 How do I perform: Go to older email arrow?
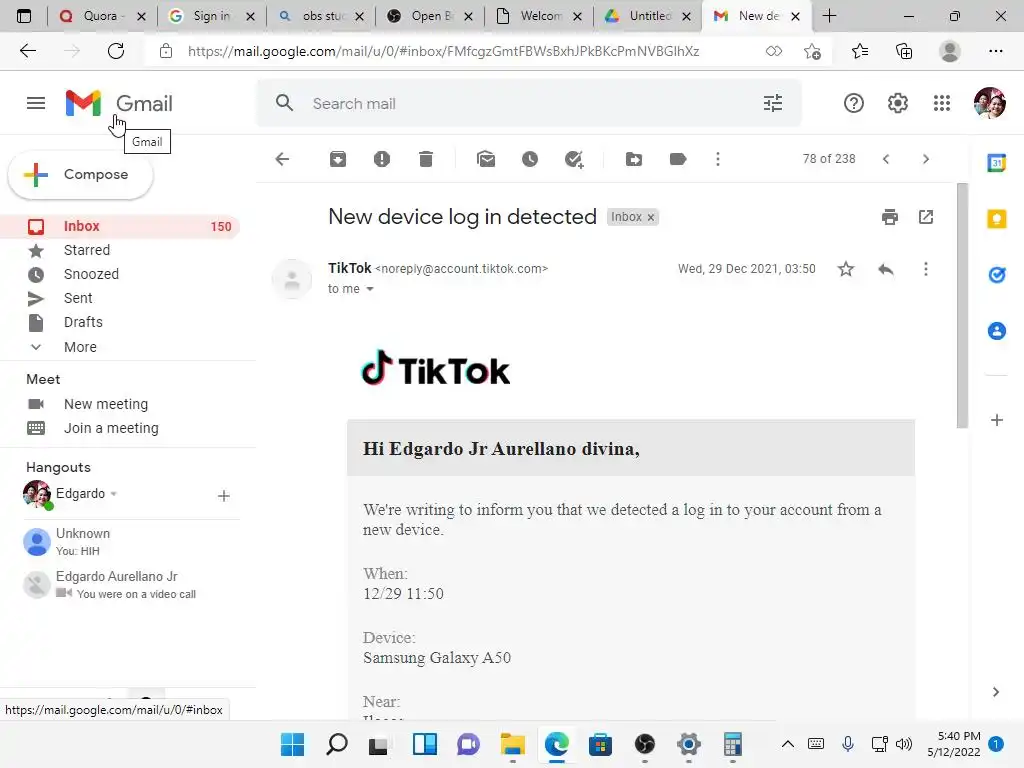point(925,159)
